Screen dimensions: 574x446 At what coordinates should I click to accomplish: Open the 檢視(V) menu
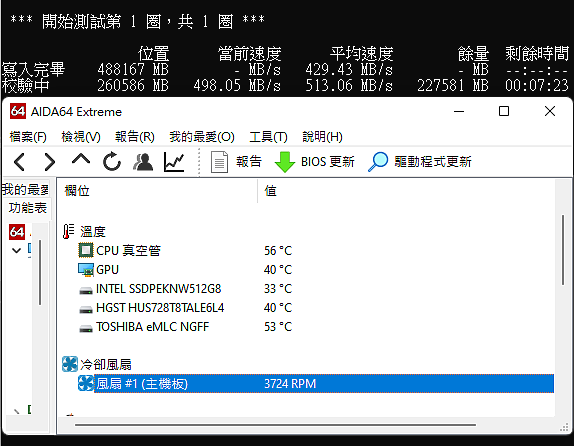pyautogui.click(x=81, y=137)
